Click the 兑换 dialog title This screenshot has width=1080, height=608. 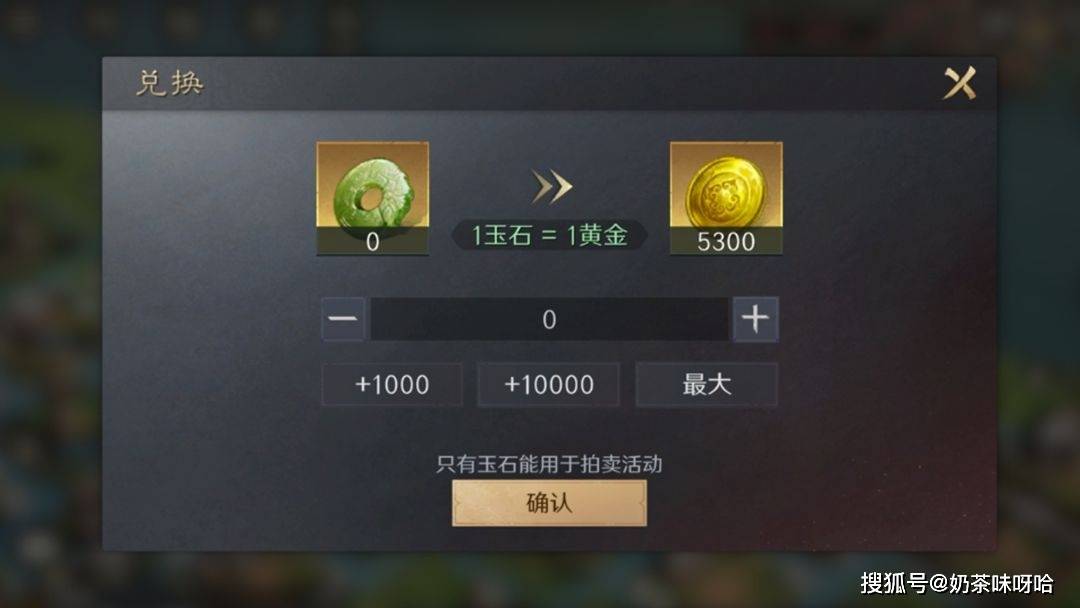[x=169, y=83]
